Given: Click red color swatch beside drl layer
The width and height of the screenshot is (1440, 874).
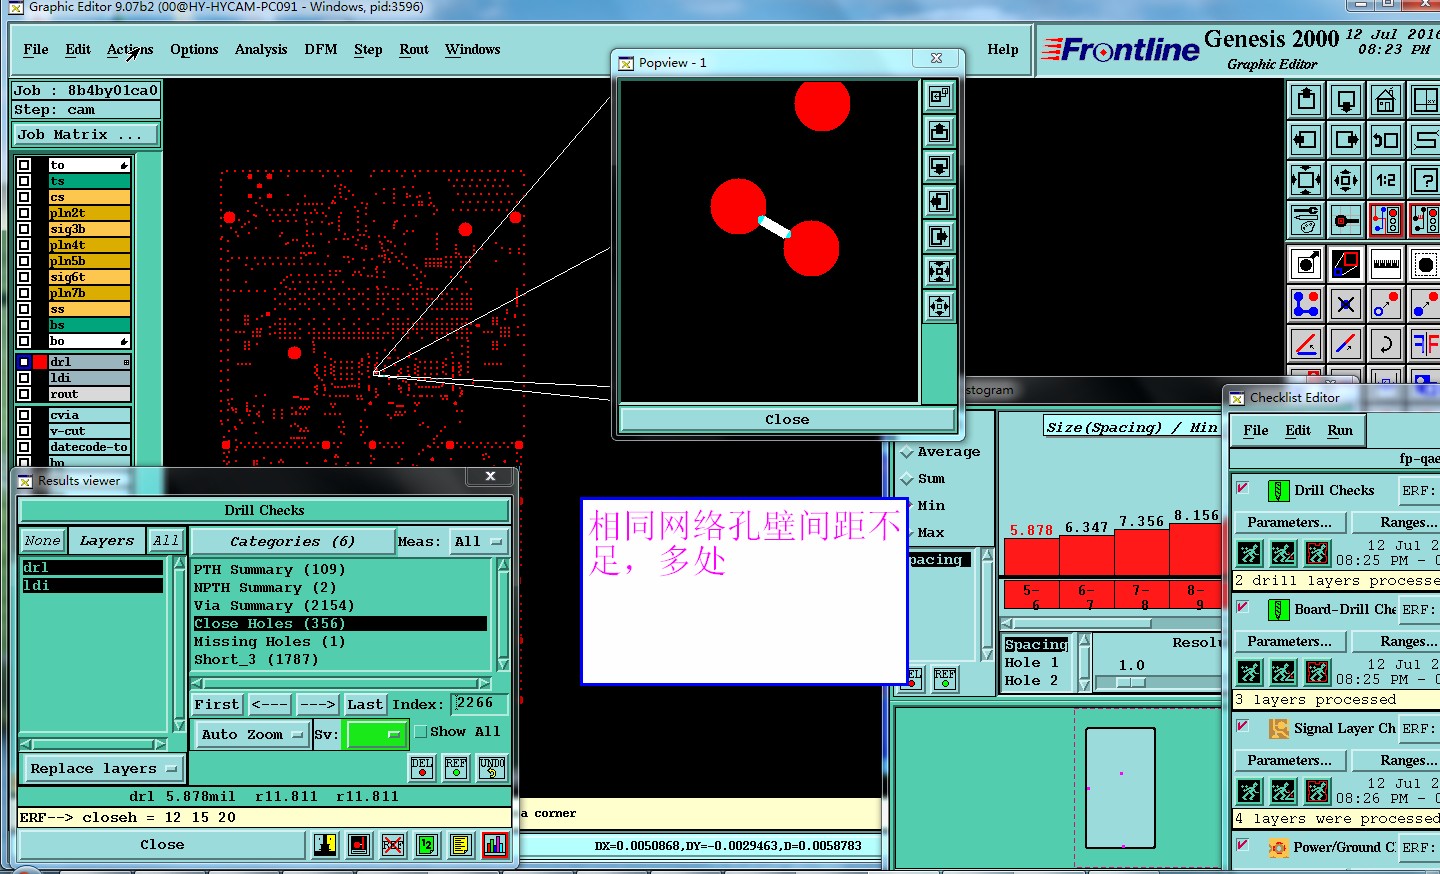Looking at the screenshot, I should click(40, 362).
